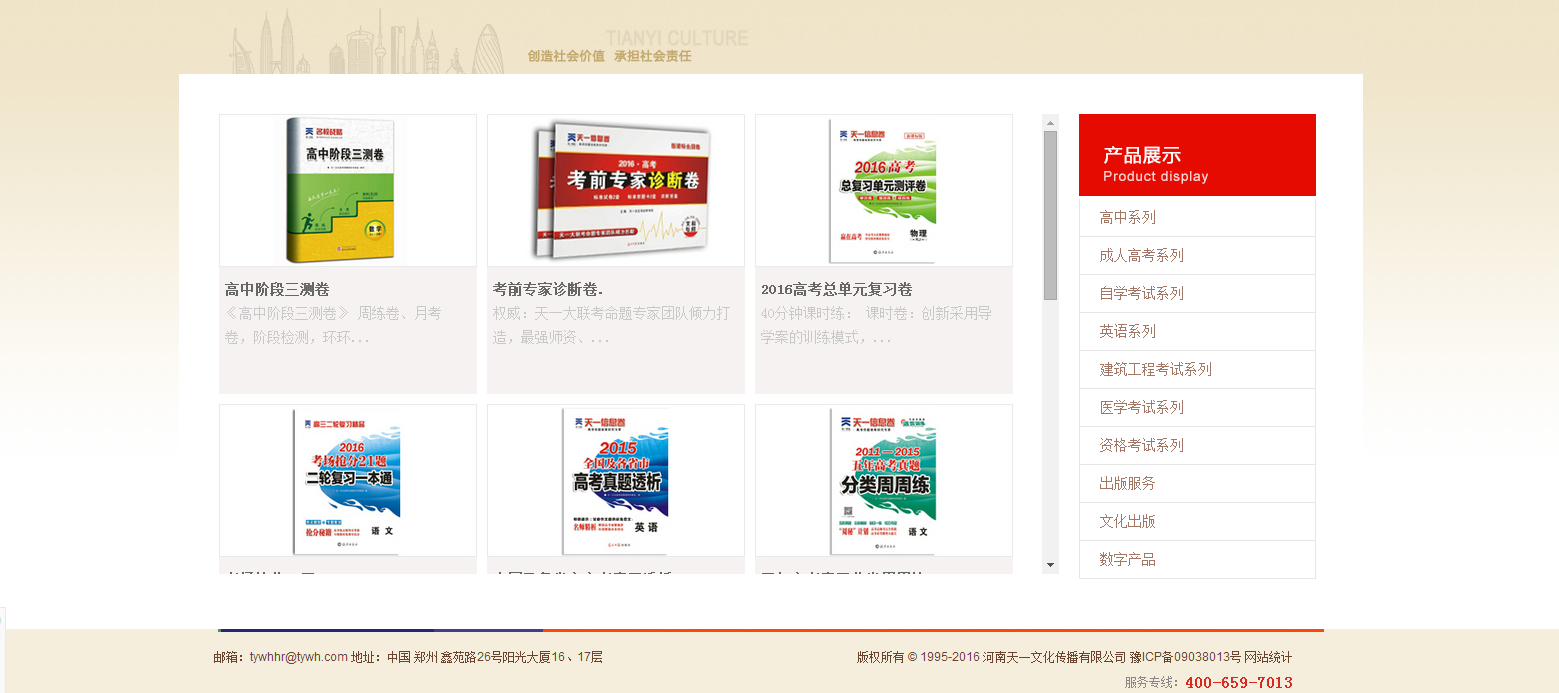
Task: Click the 高中阶段三测卷 title link
Action: pos(277,289)
